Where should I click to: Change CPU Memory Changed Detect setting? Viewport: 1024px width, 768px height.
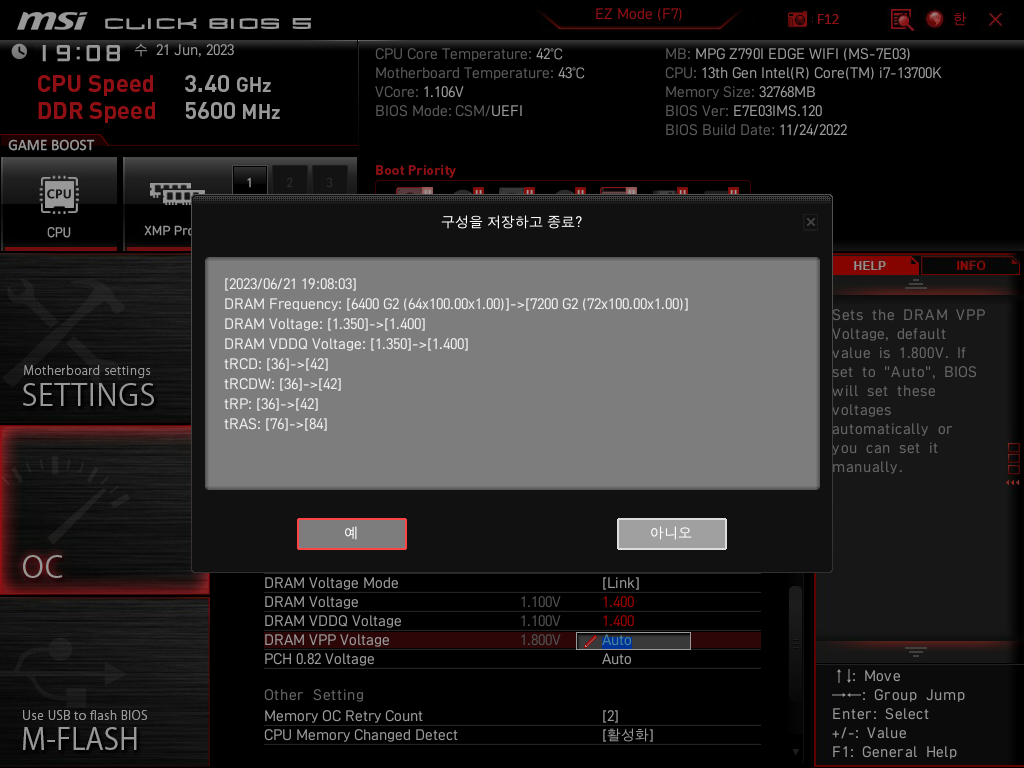tap(627, 735)
